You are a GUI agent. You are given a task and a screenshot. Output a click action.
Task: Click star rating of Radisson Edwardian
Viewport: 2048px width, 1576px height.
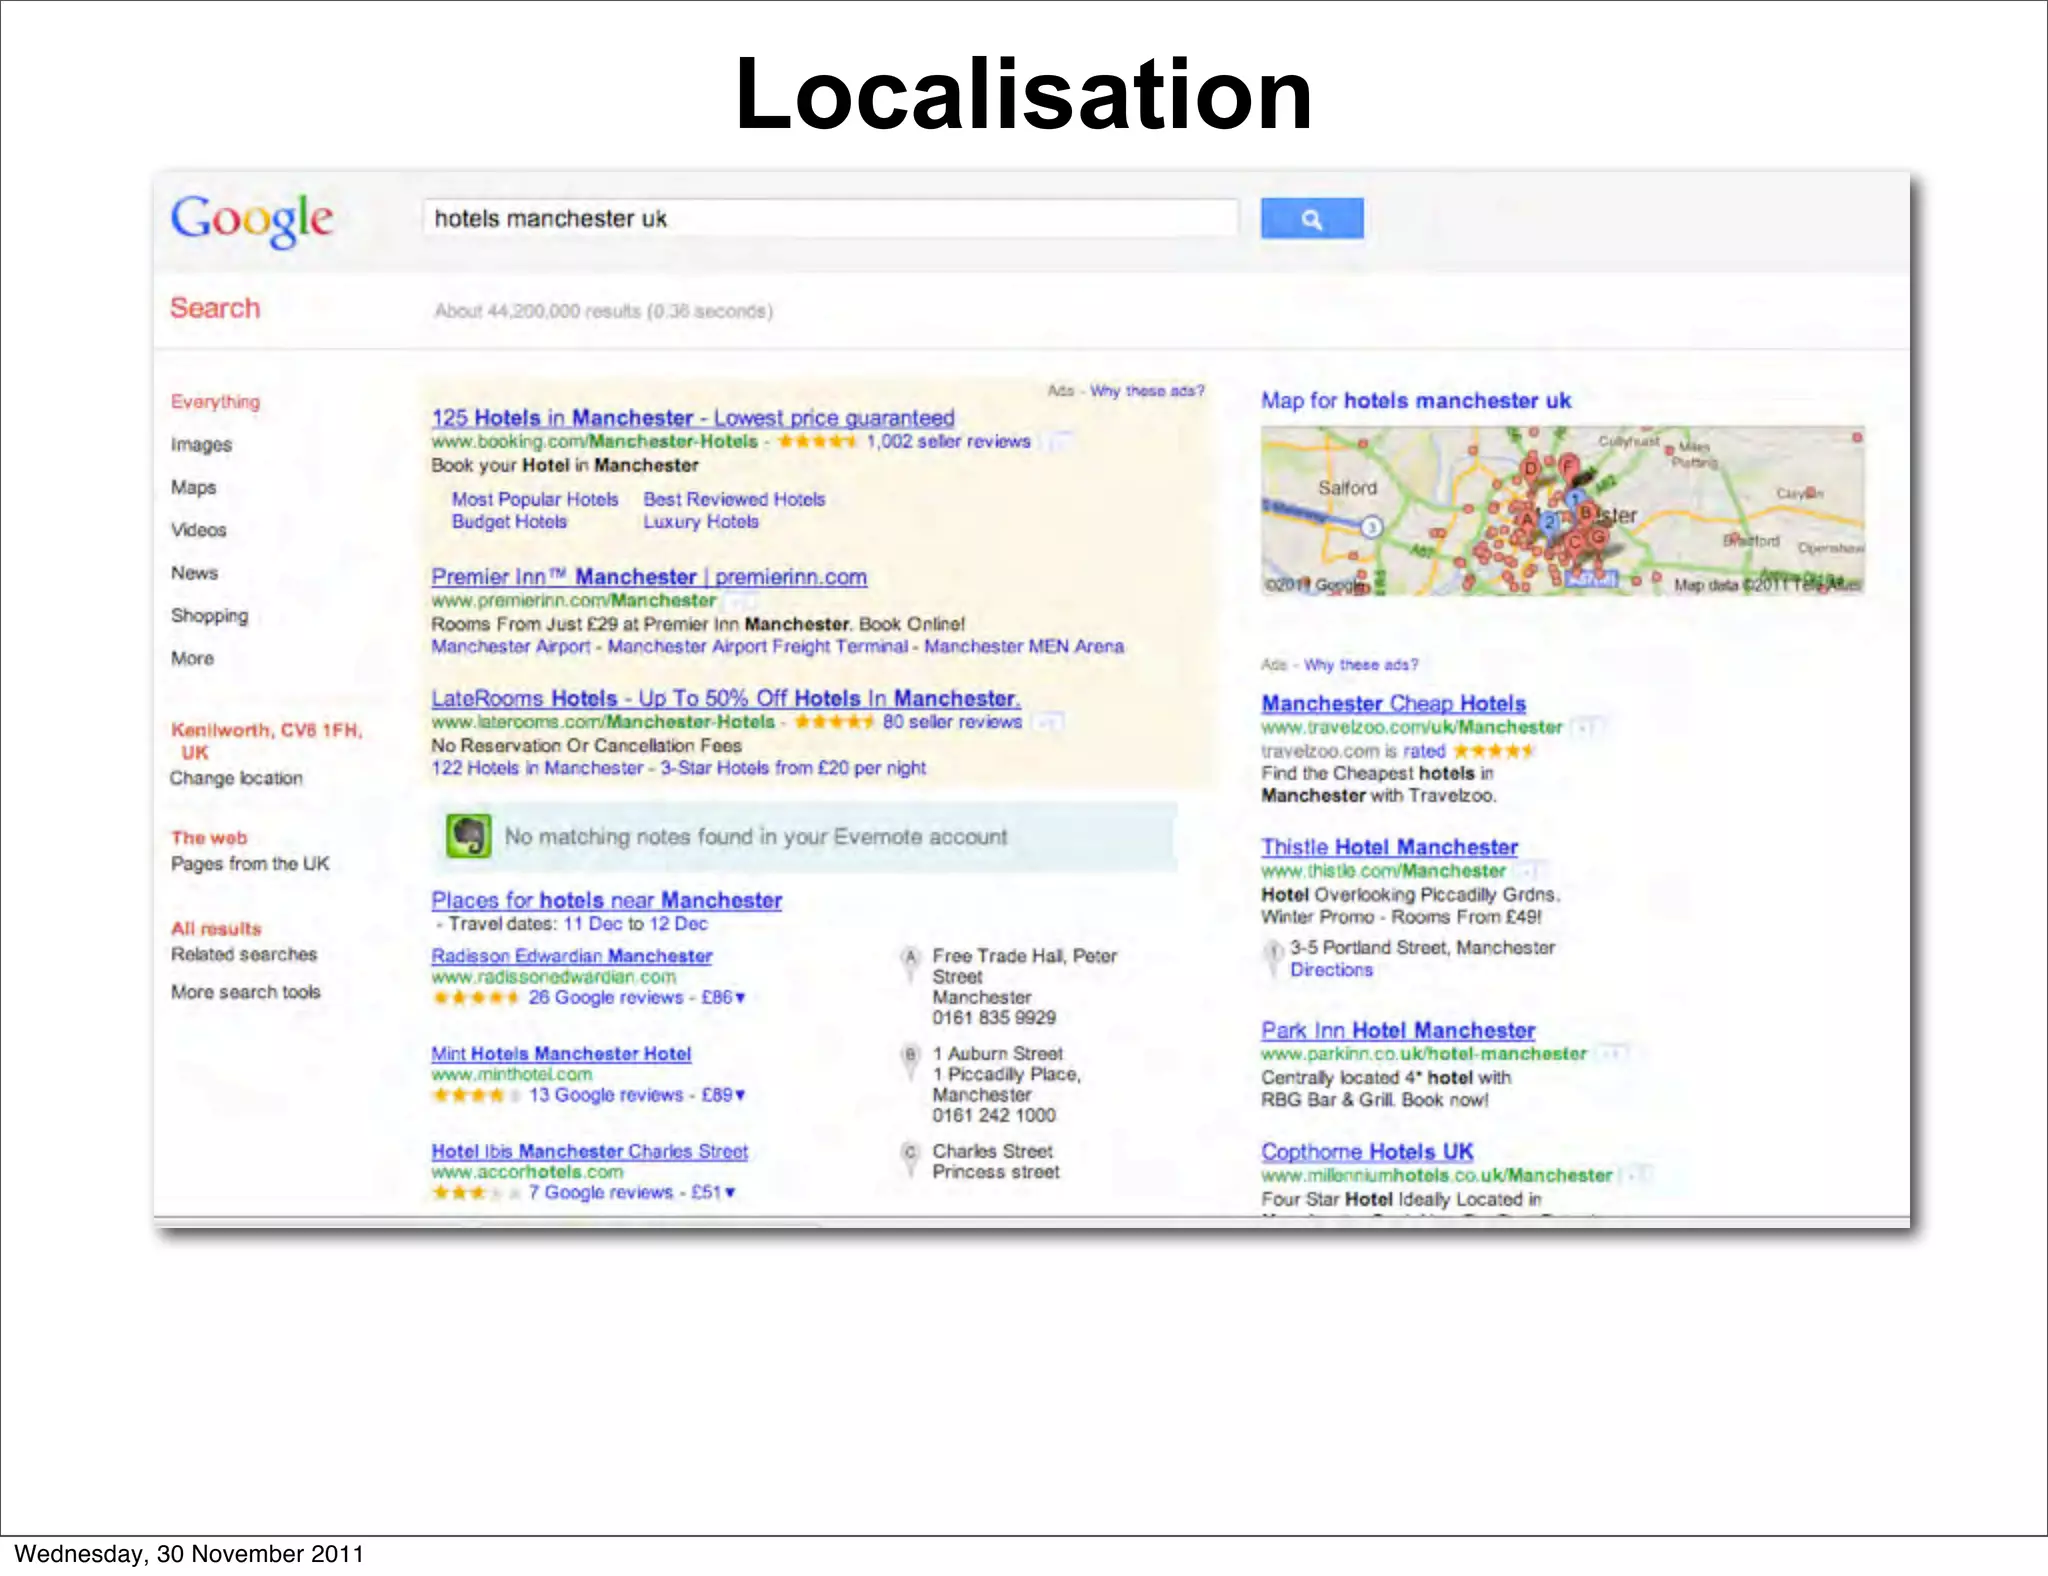click(475, 998)
